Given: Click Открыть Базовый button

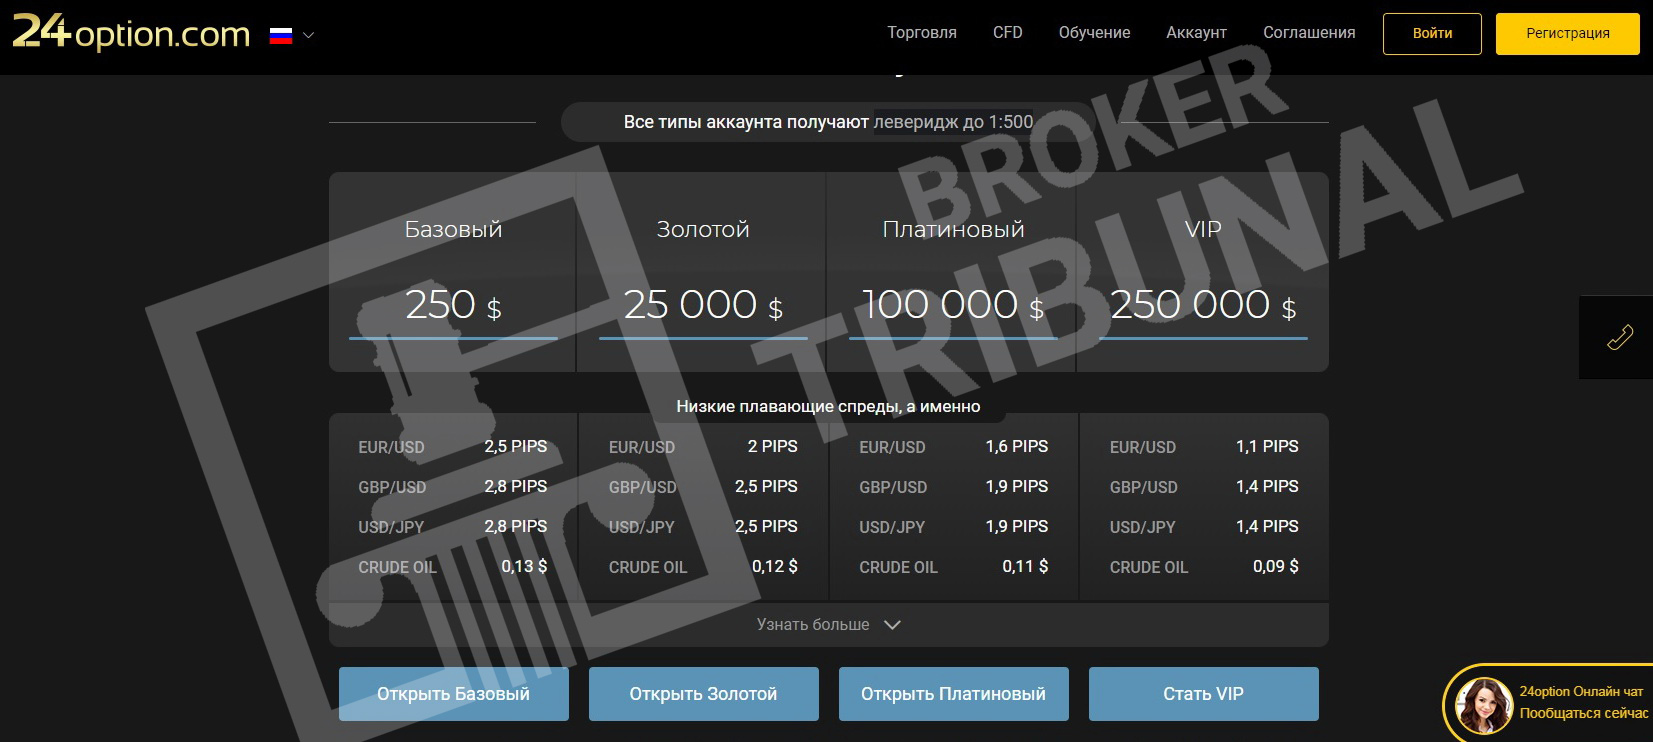Looking at the screenshot, I should pos(453,694).
